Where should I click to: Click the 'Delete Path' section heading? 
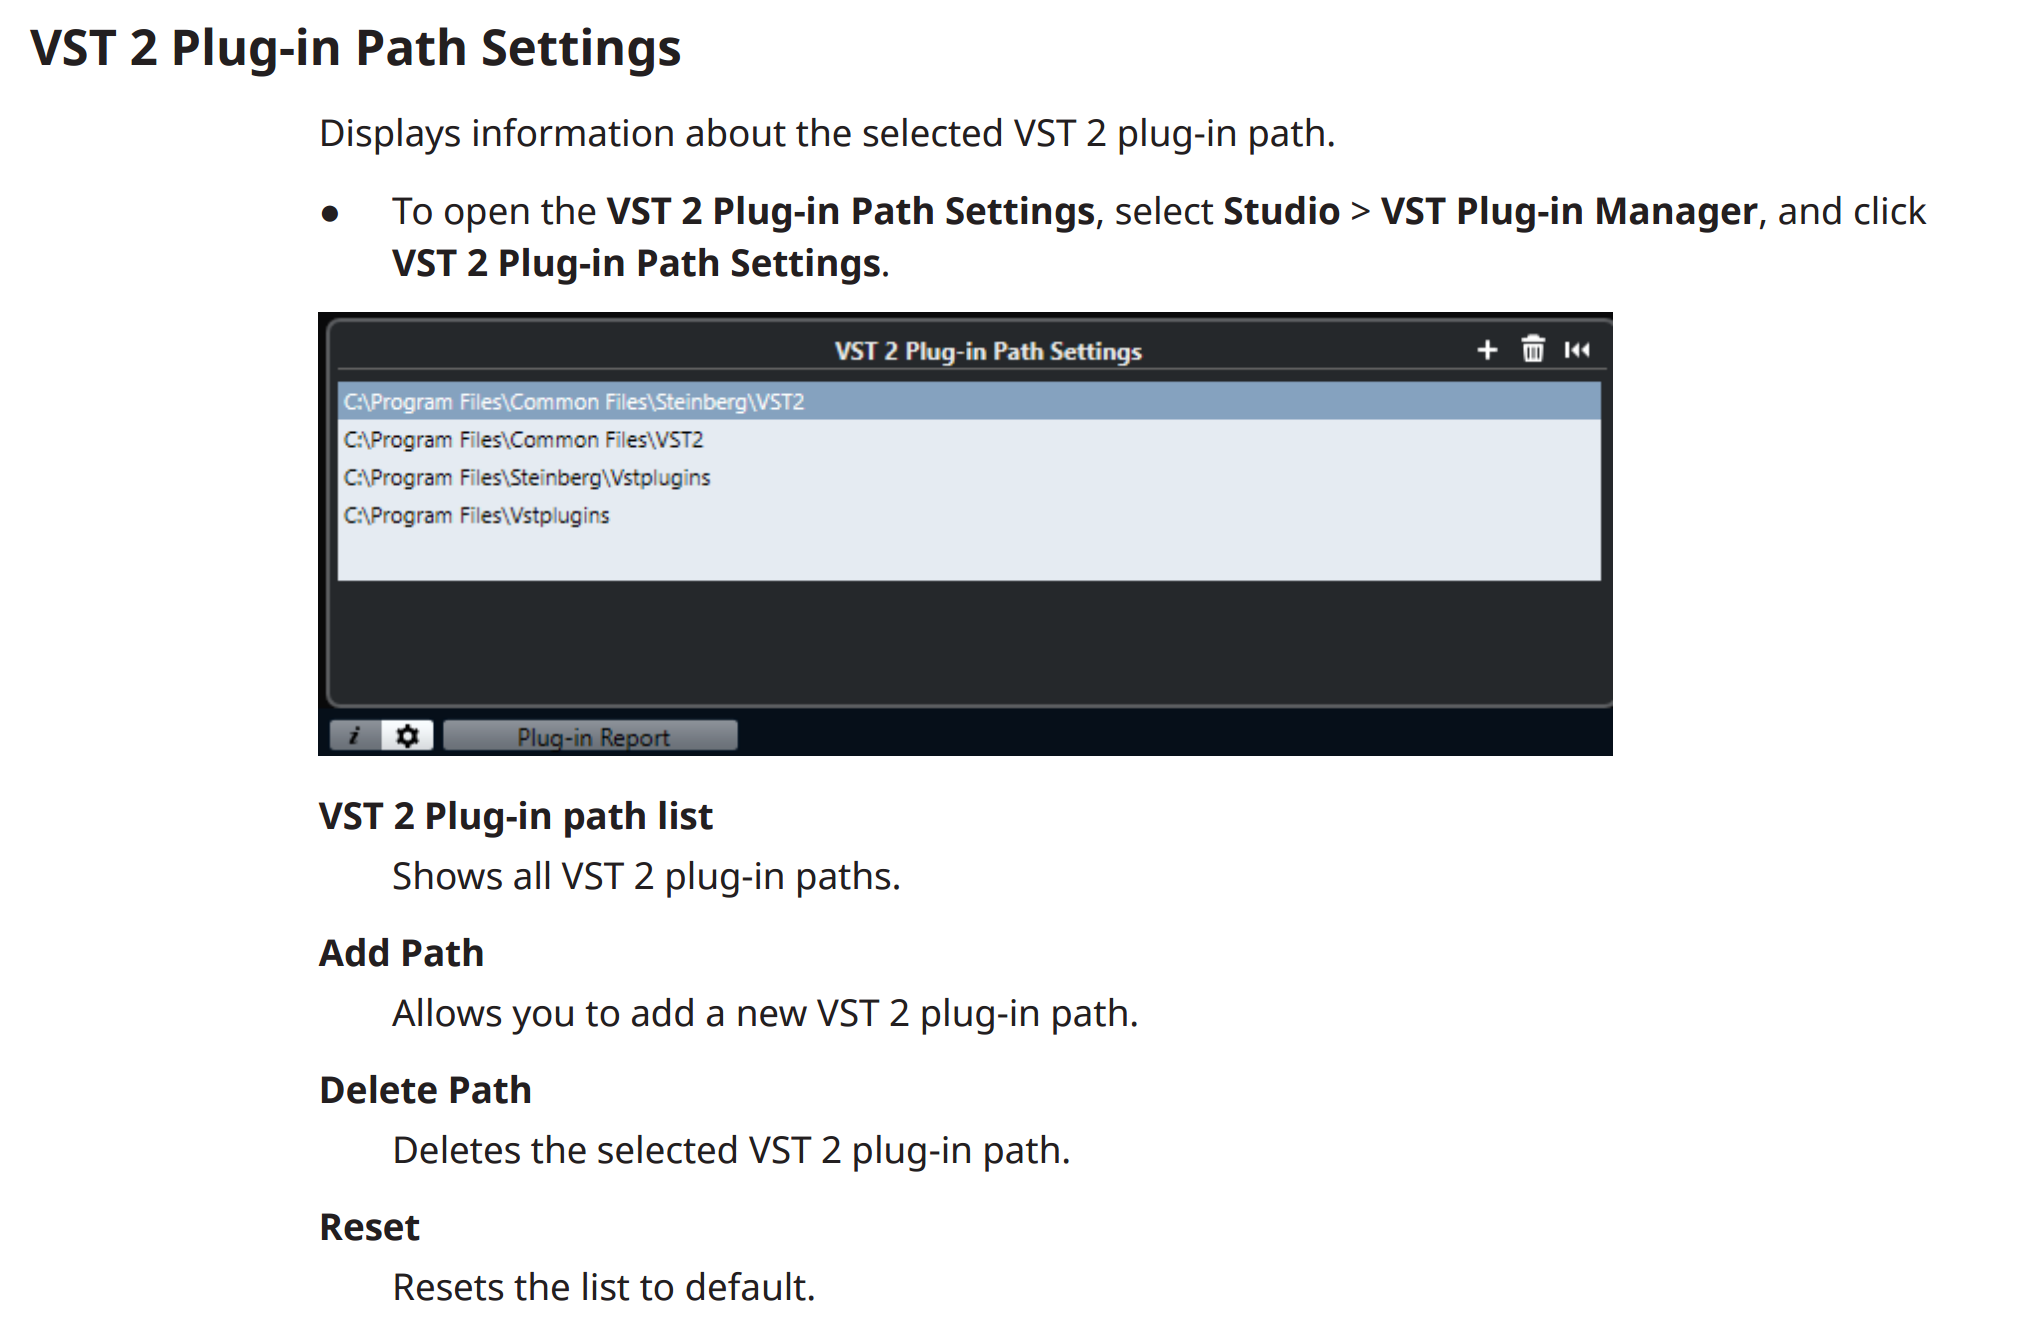[425, 1090]
